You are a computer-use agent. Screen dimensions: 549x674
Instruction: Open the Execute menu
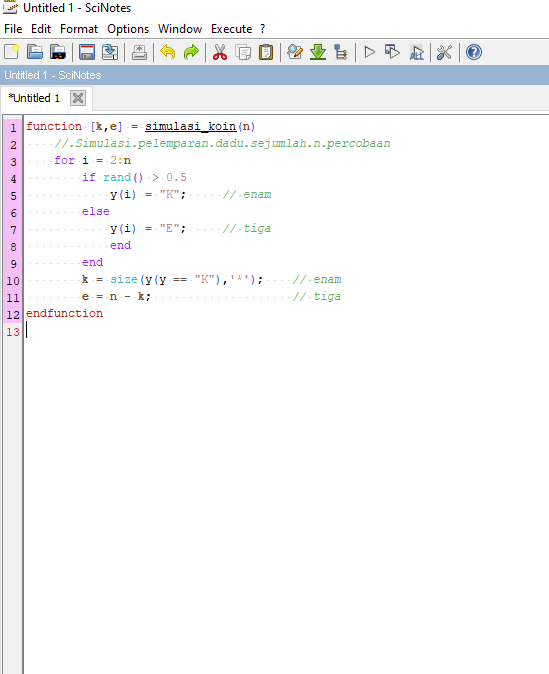(231, 29)
